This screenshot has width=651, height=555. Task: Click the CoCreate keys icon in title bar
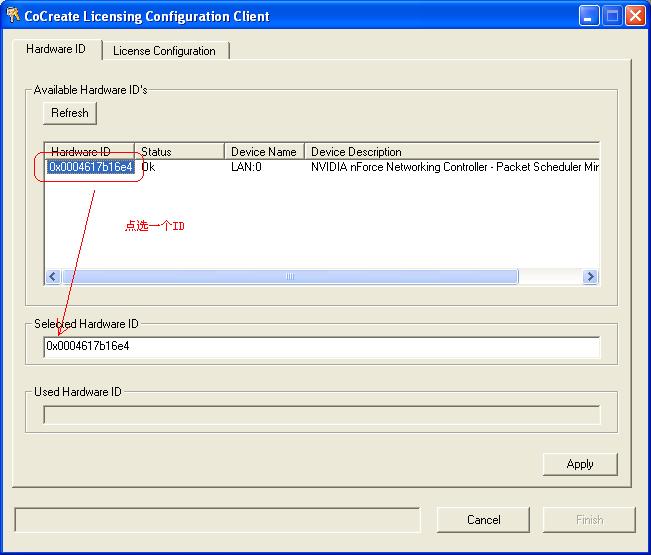13,15
